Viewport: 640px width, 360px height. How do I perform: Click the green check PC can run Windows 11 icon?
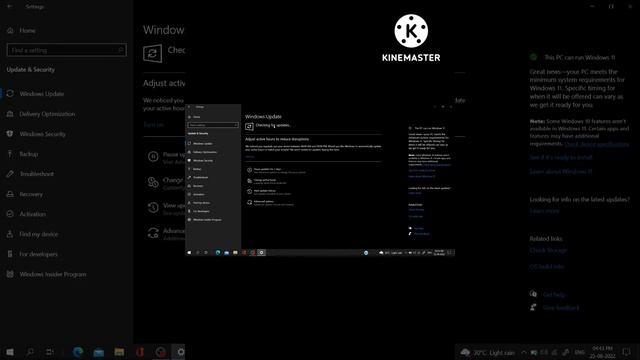point(533,57)
